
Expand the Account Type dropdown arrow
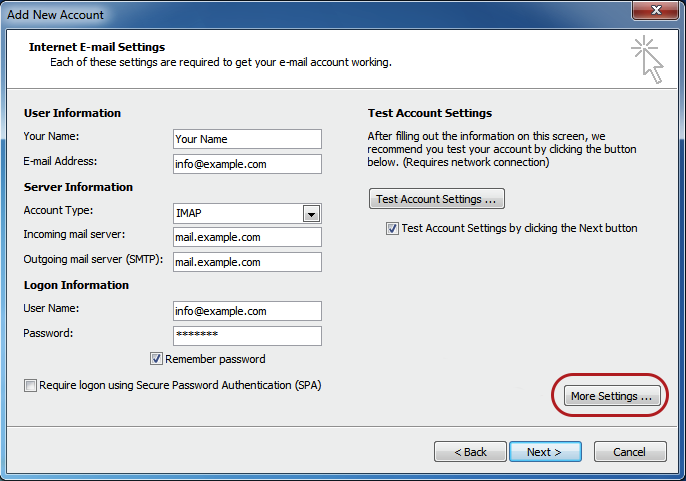pyautogui.click(x=311, y=213)
